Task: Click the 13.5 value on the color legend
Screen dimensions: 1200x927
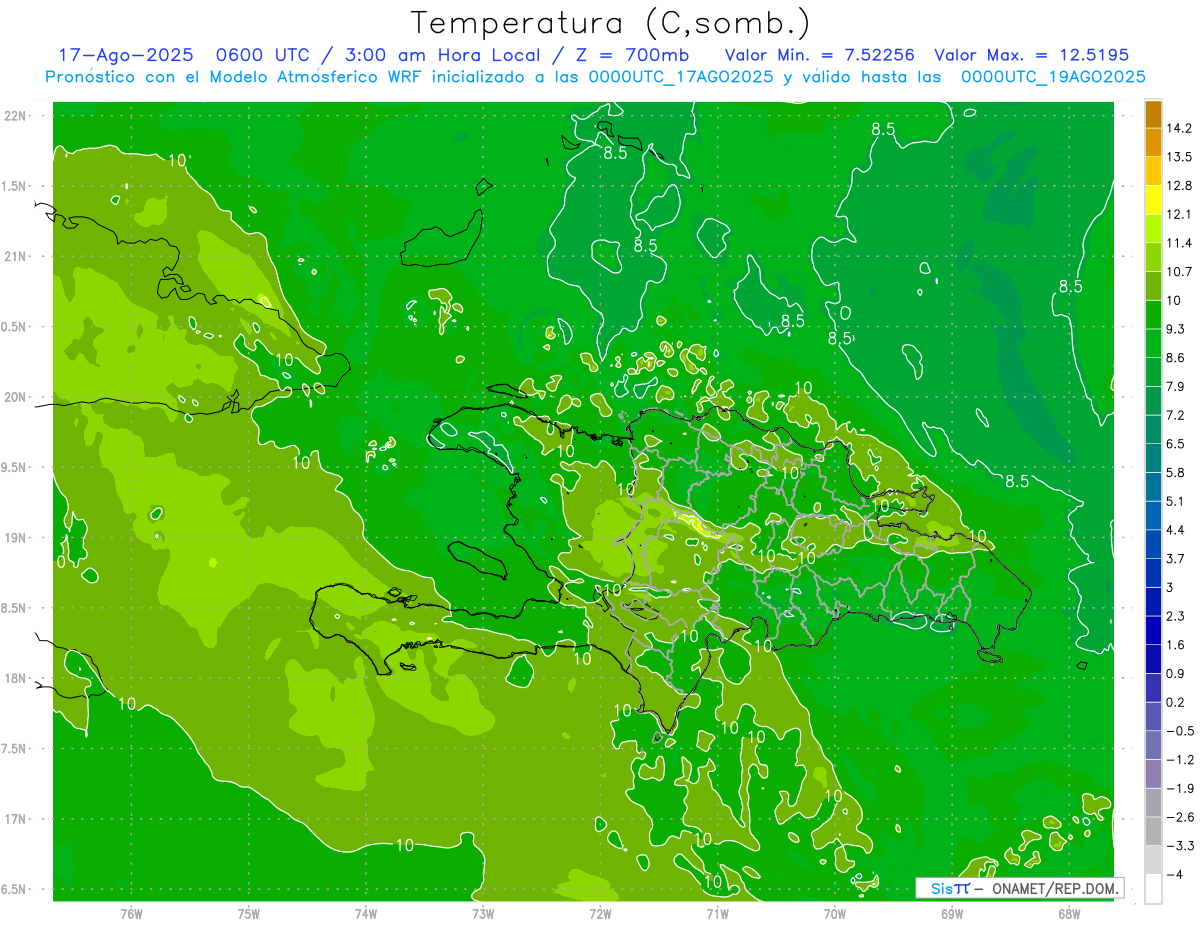Action: [x=1179, y=157]
